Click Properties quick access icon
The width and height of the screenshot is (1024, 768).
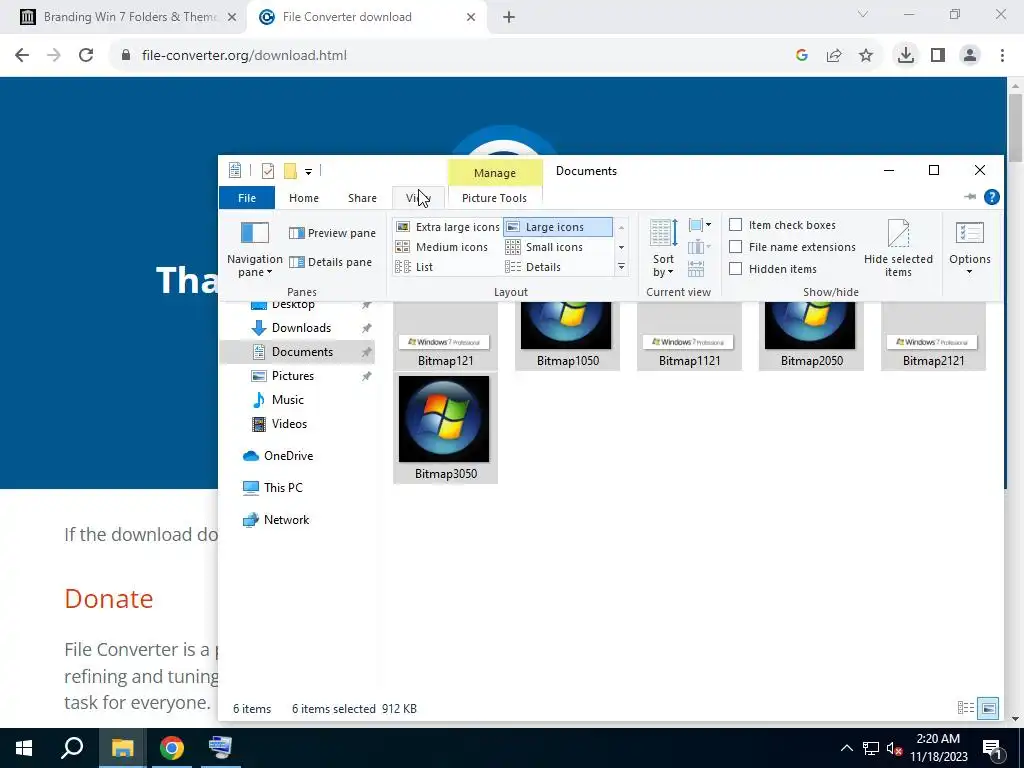[268, 171]
